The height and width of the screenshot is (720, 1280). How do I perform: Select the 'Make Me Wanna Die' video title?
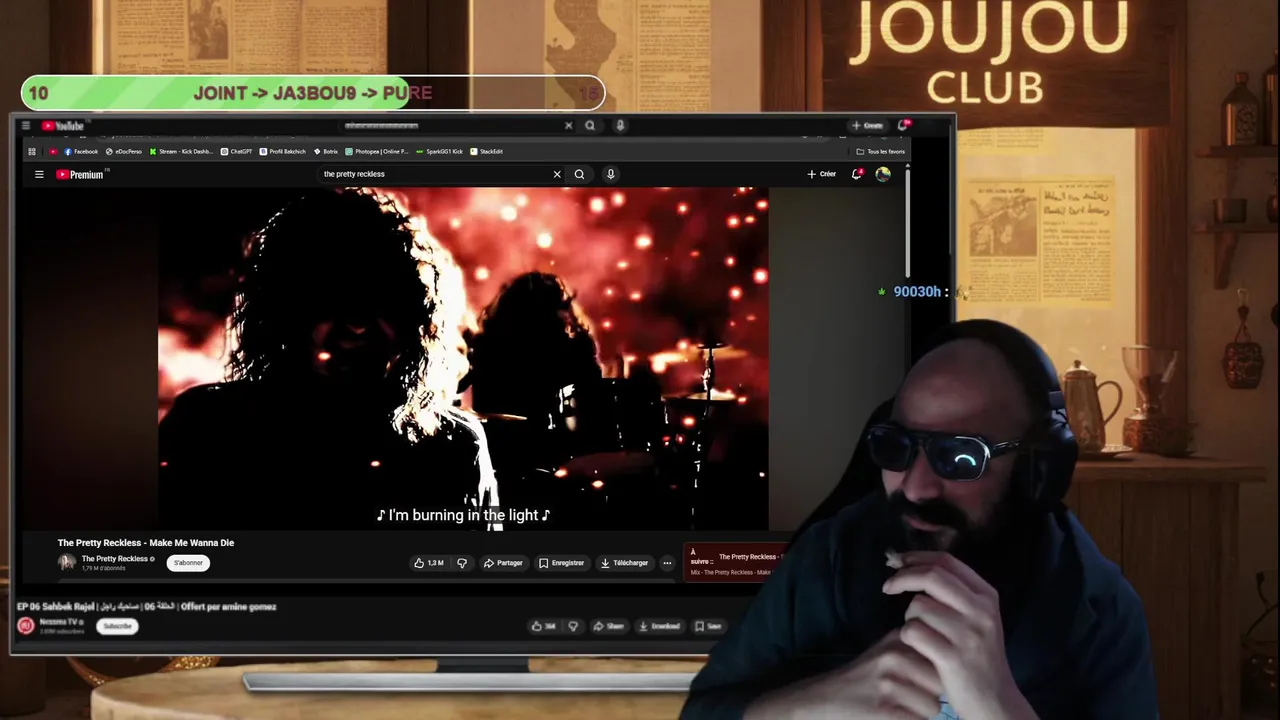pyautogui.click(x=145, y=543)
